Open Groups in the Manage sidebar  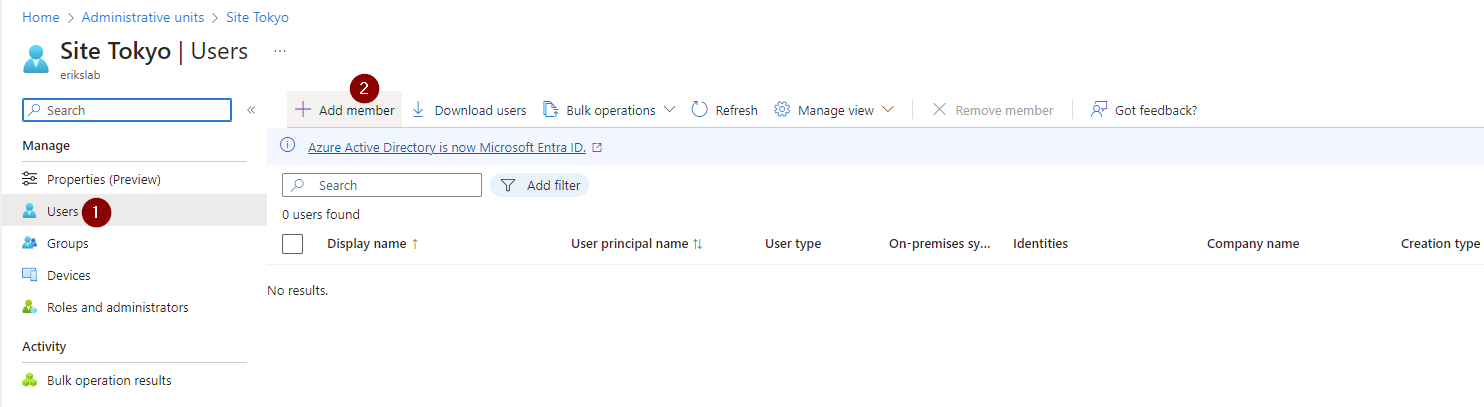[x=67, y=244]
